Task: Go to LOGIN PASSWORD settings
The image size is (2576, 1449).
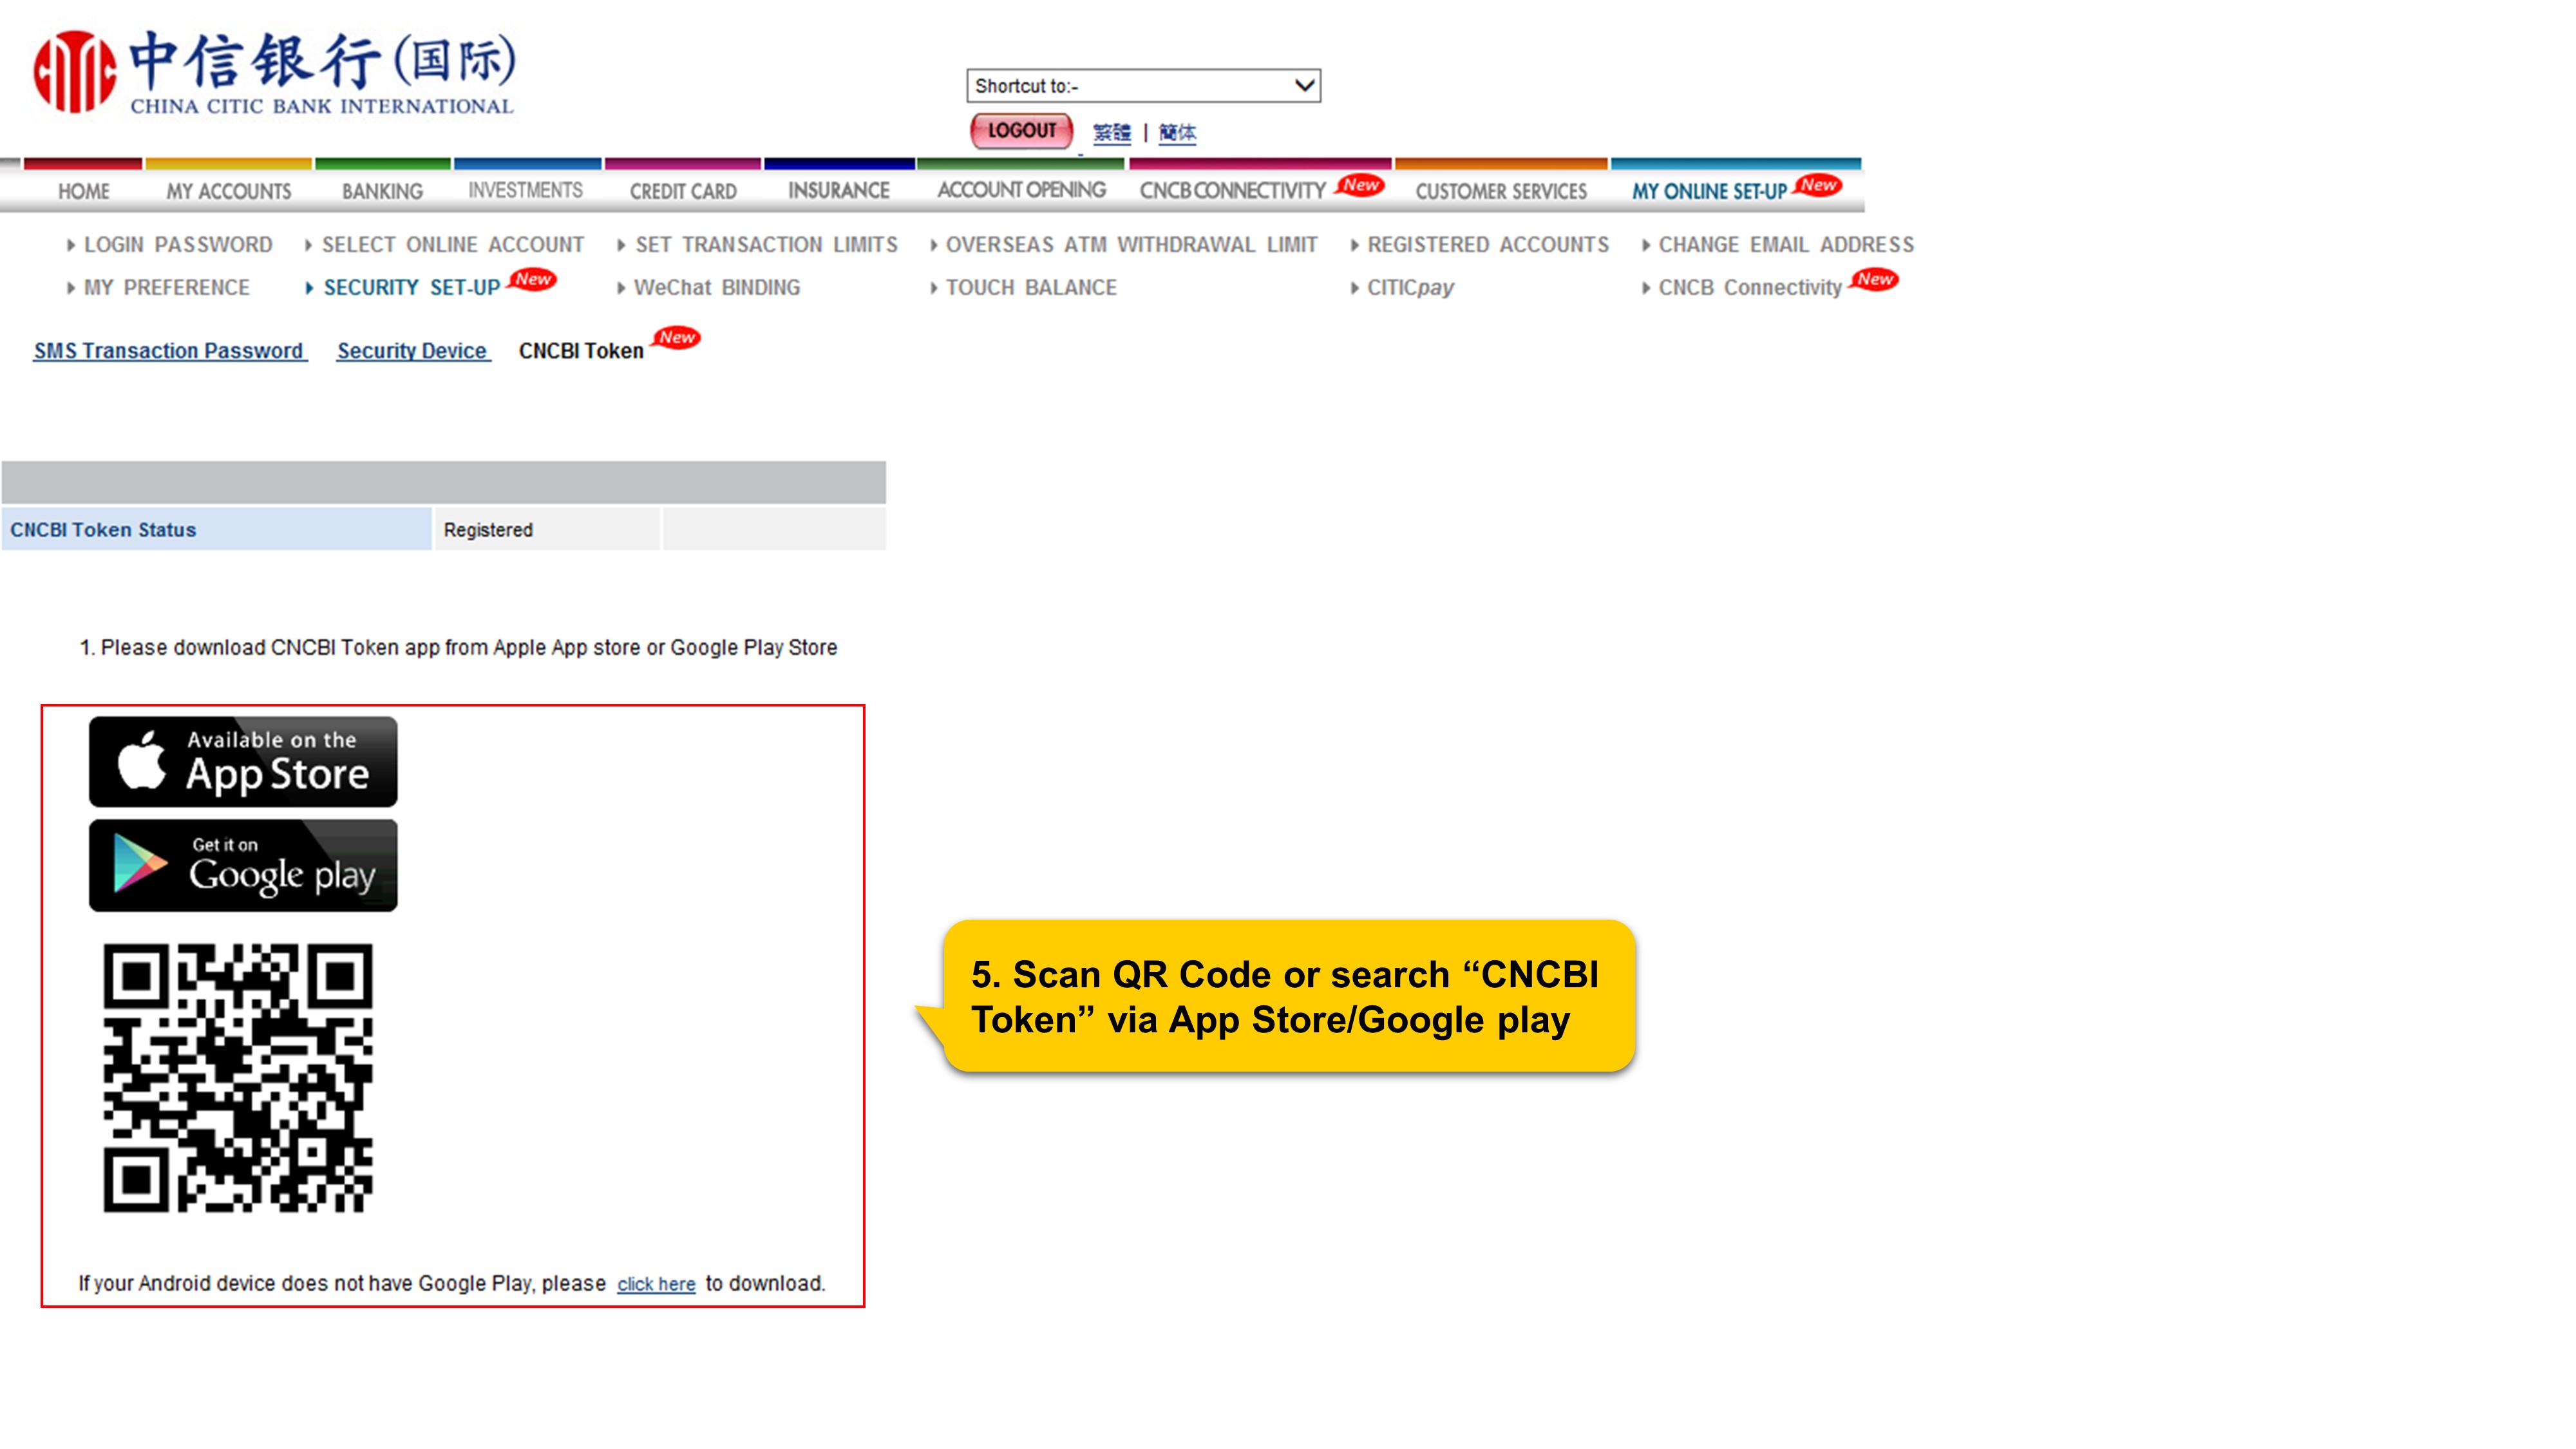Action: (x=178, y=245)
